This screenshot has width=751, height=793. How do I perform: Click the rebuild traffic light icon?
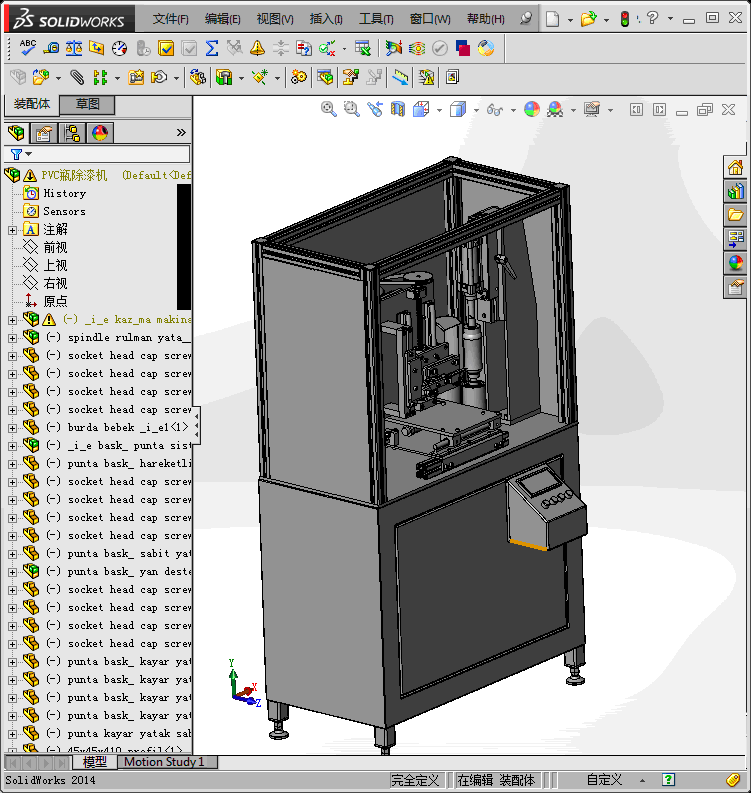pos(625,19)
